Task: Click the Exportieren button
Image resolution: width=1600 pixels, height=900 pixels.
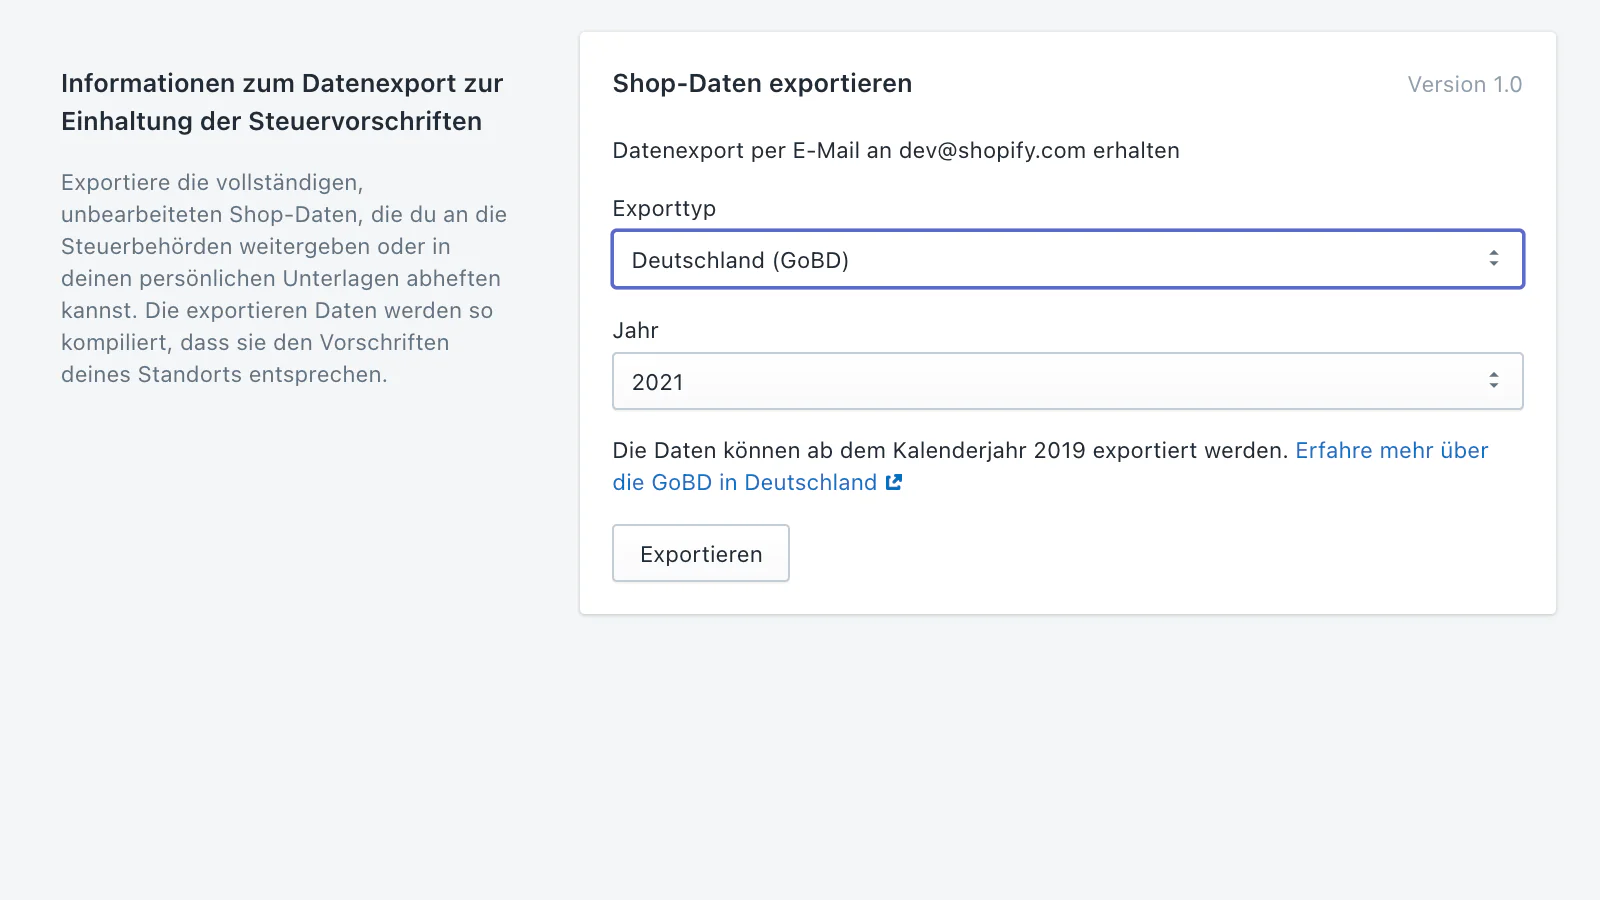Action: coord(701,553)
